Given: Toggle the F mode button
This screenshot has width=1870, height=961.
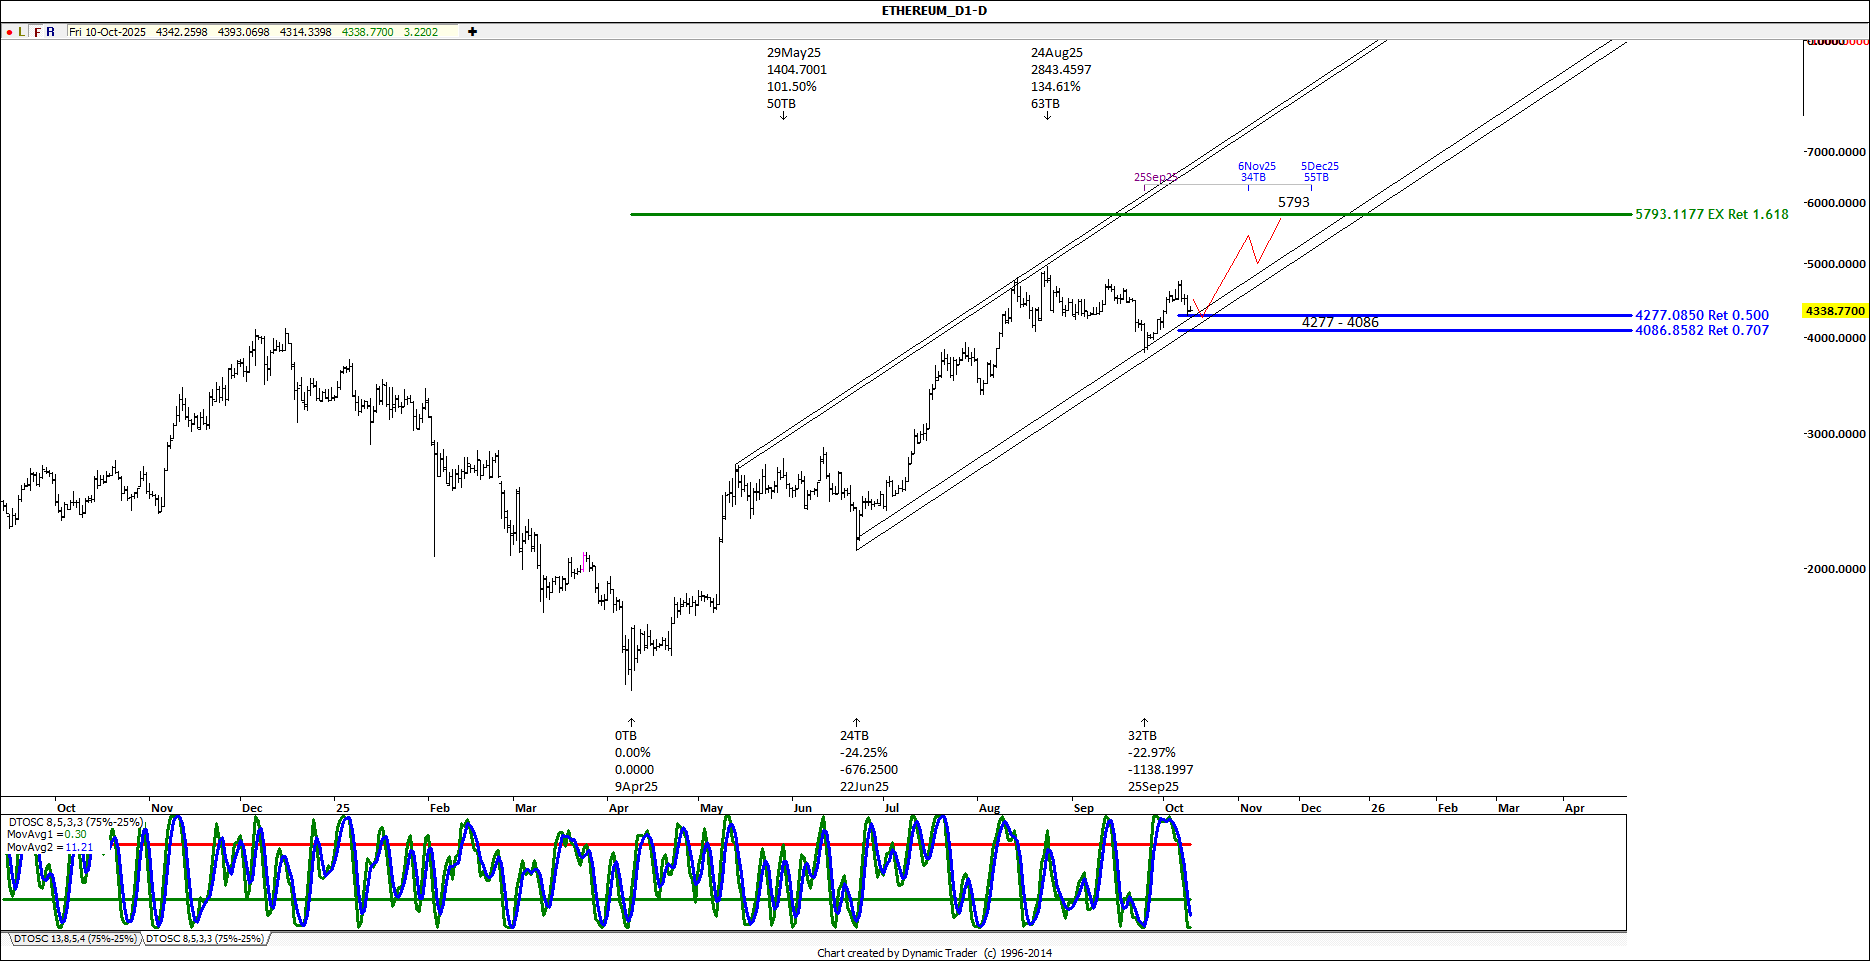Looking at the screenshot, I should tap(37, 32).
